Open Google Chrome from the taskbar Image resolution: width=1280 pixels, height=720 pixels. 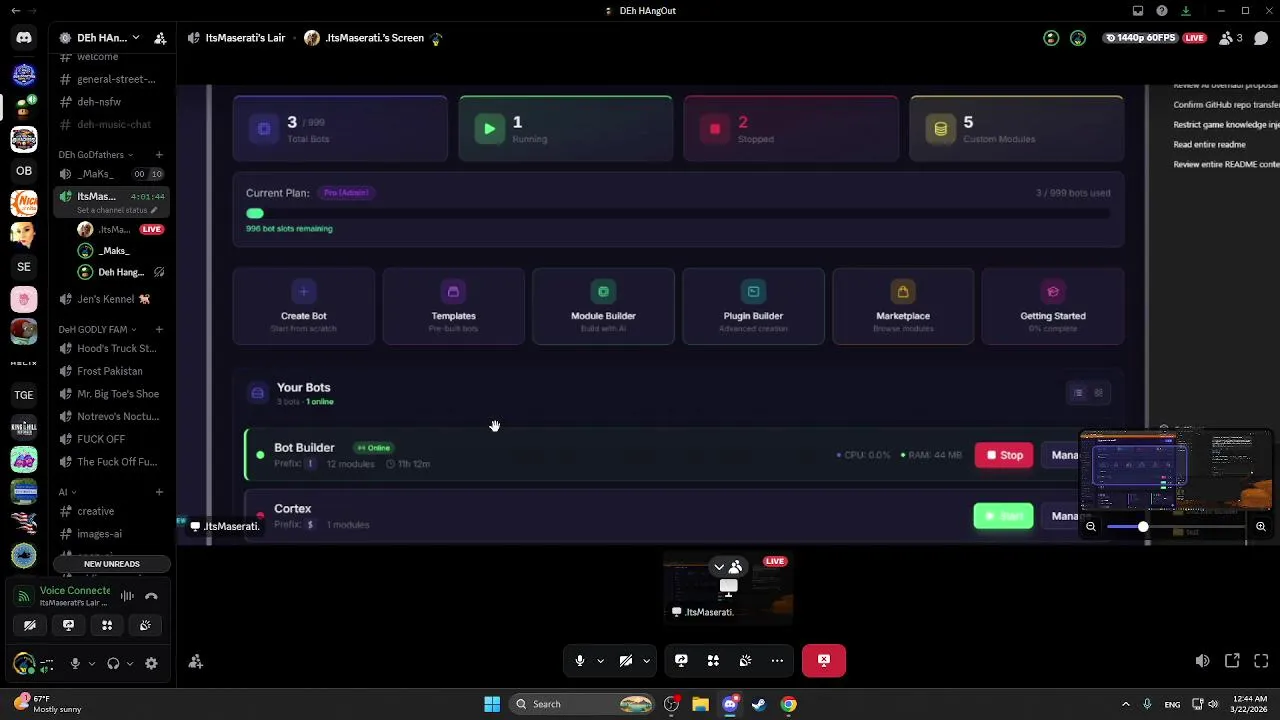tap(789, 704)
